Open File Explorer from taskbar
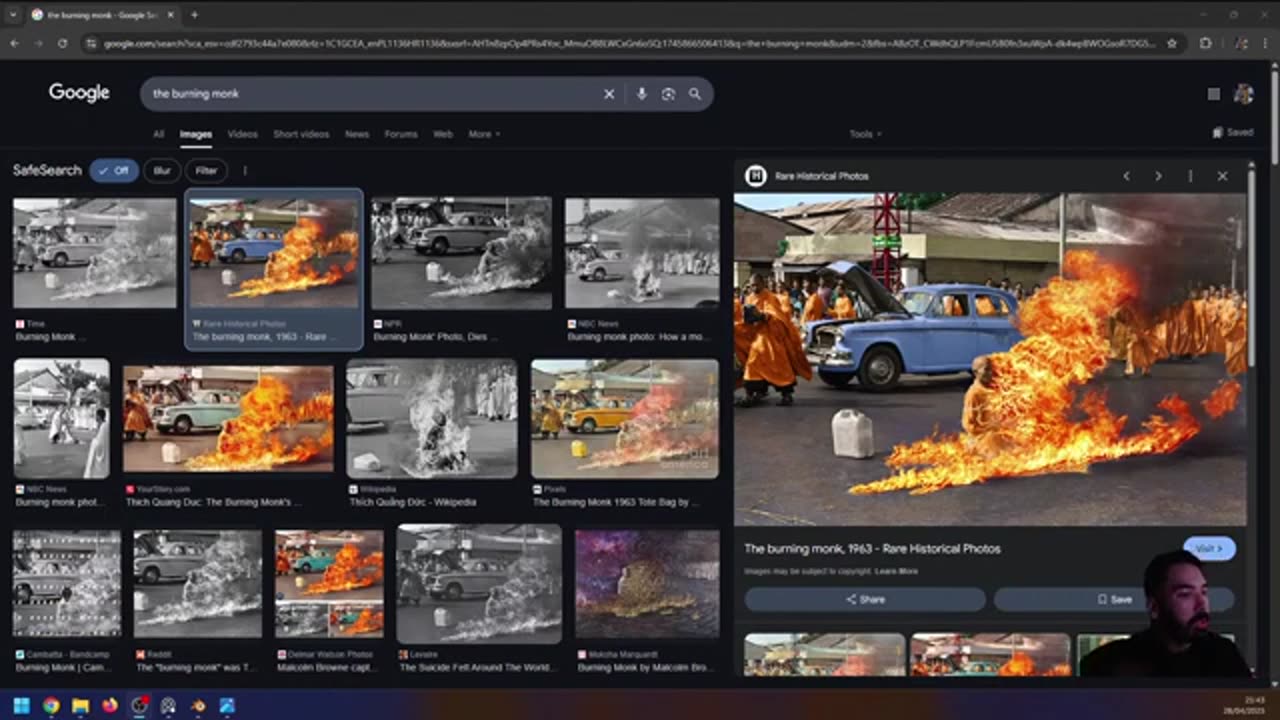The image size is (1280, 720). (80, 705)
